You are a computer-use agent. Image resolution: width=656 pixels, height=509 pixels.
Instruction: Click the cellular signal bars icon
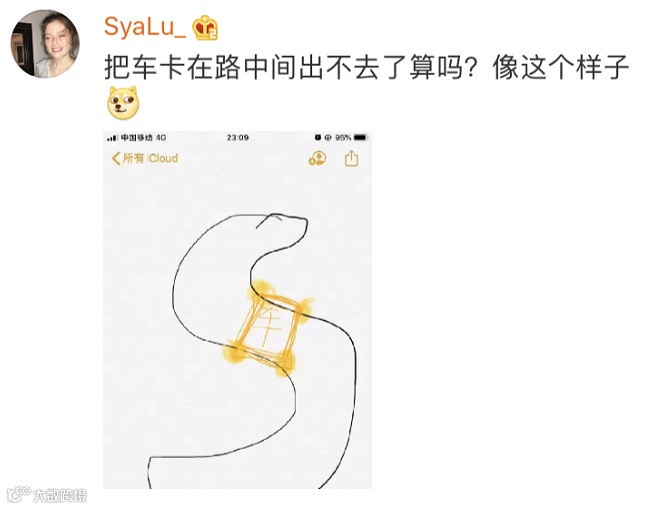point(112,138)
